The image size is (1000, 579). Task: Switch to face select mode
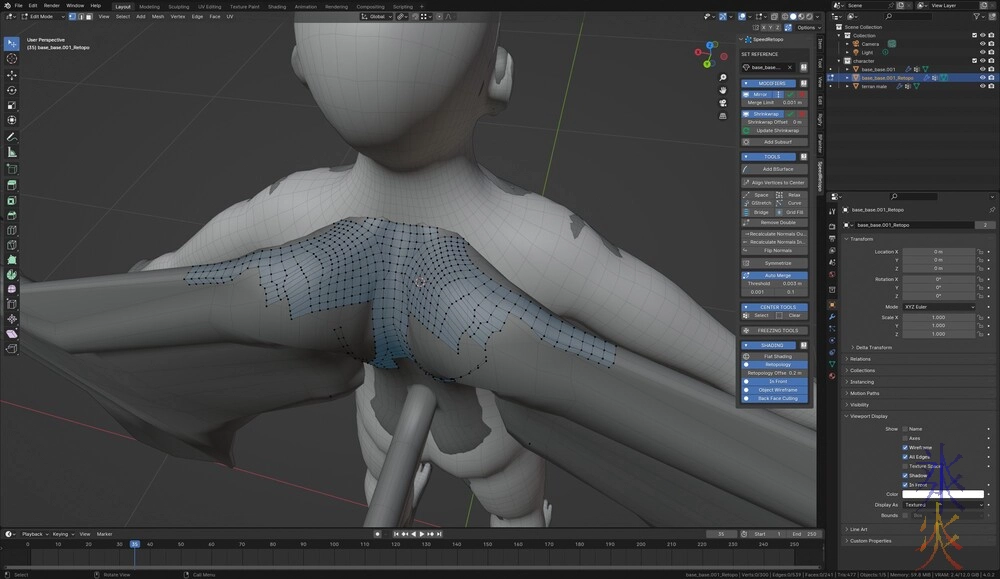click(x=88, y=17)
